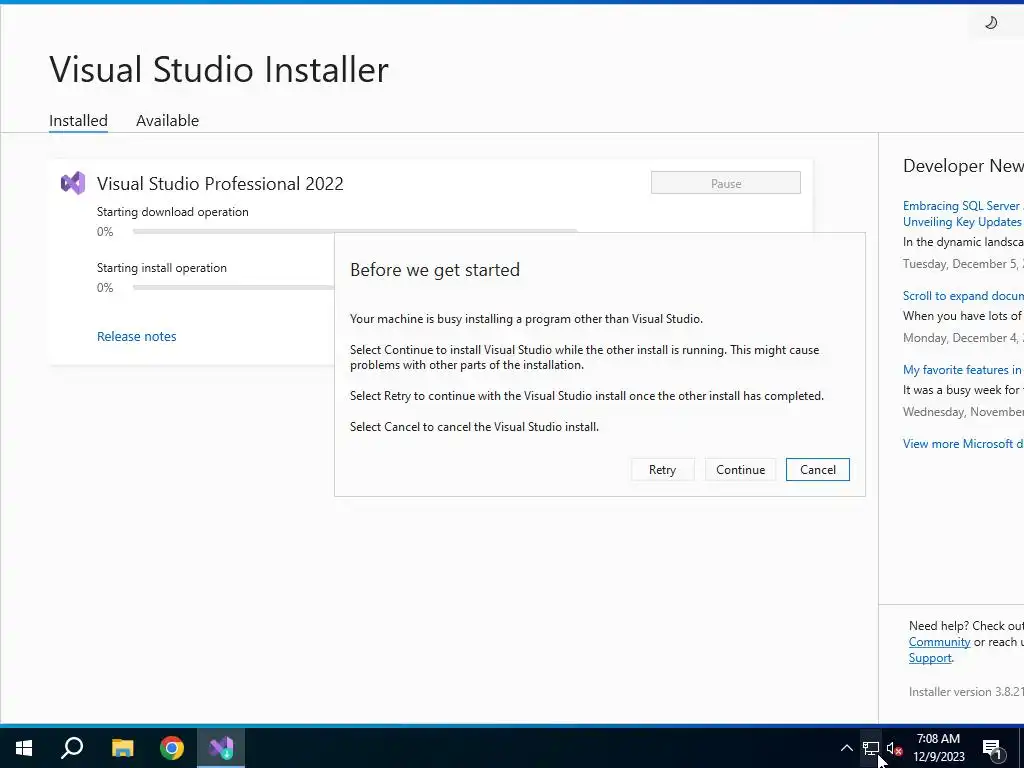The height and width of the screenshot is (768, 1024).
Task: Show hidden system tray icons
Action: click(x=846, y=748)
